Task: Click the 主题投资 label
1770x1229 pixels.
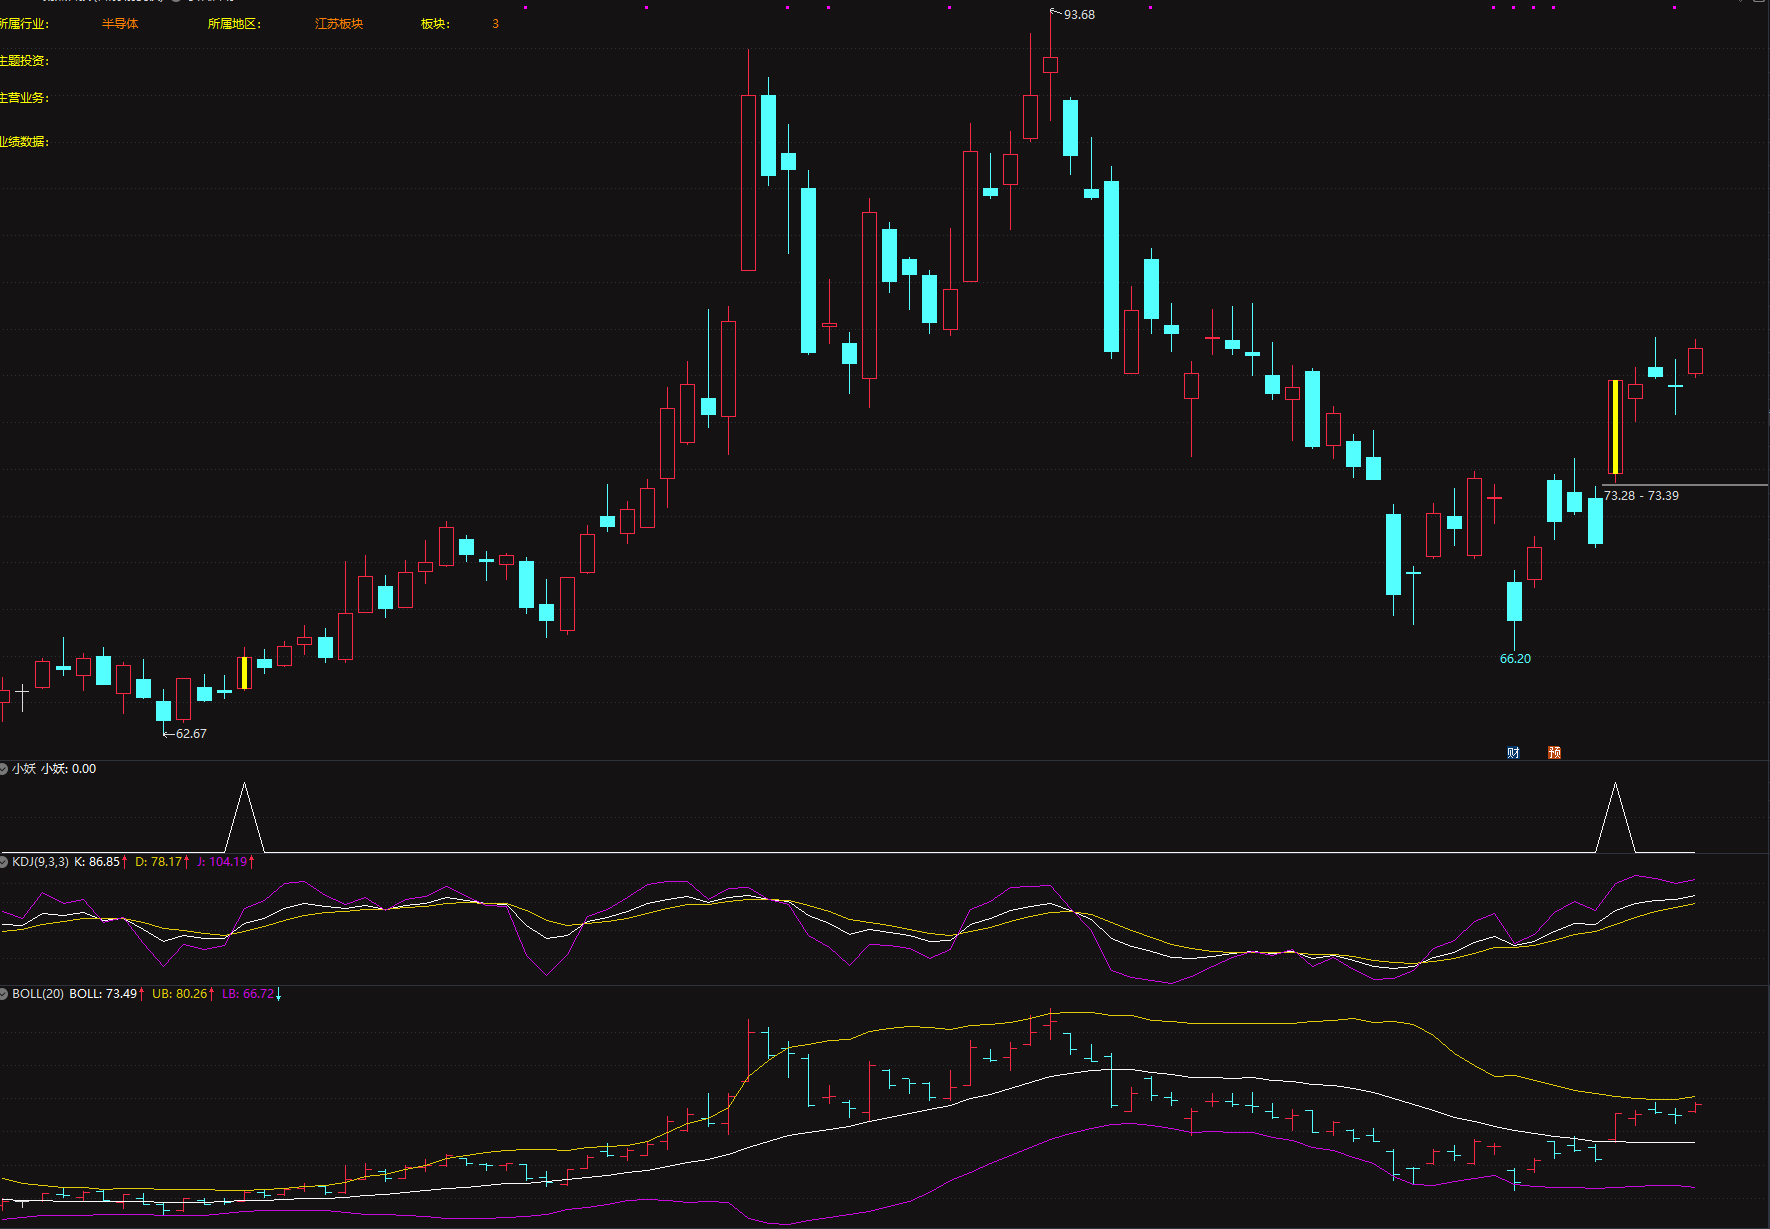Action: 24,61
